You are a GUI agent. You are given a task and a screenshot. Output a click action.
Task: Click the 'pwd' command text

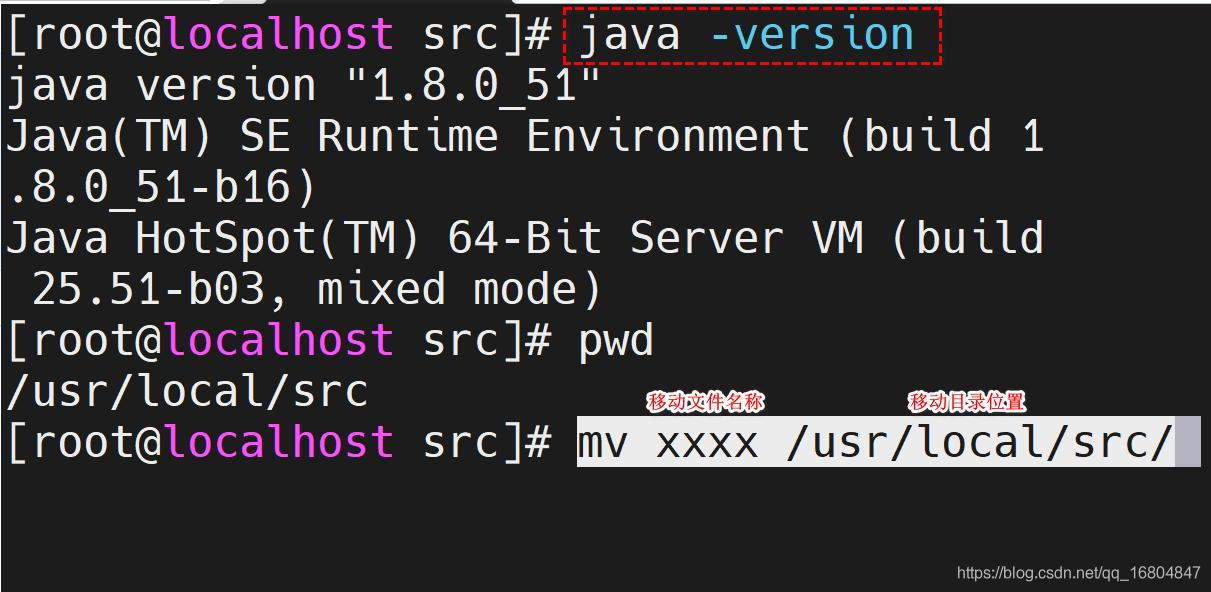point(616,342)
